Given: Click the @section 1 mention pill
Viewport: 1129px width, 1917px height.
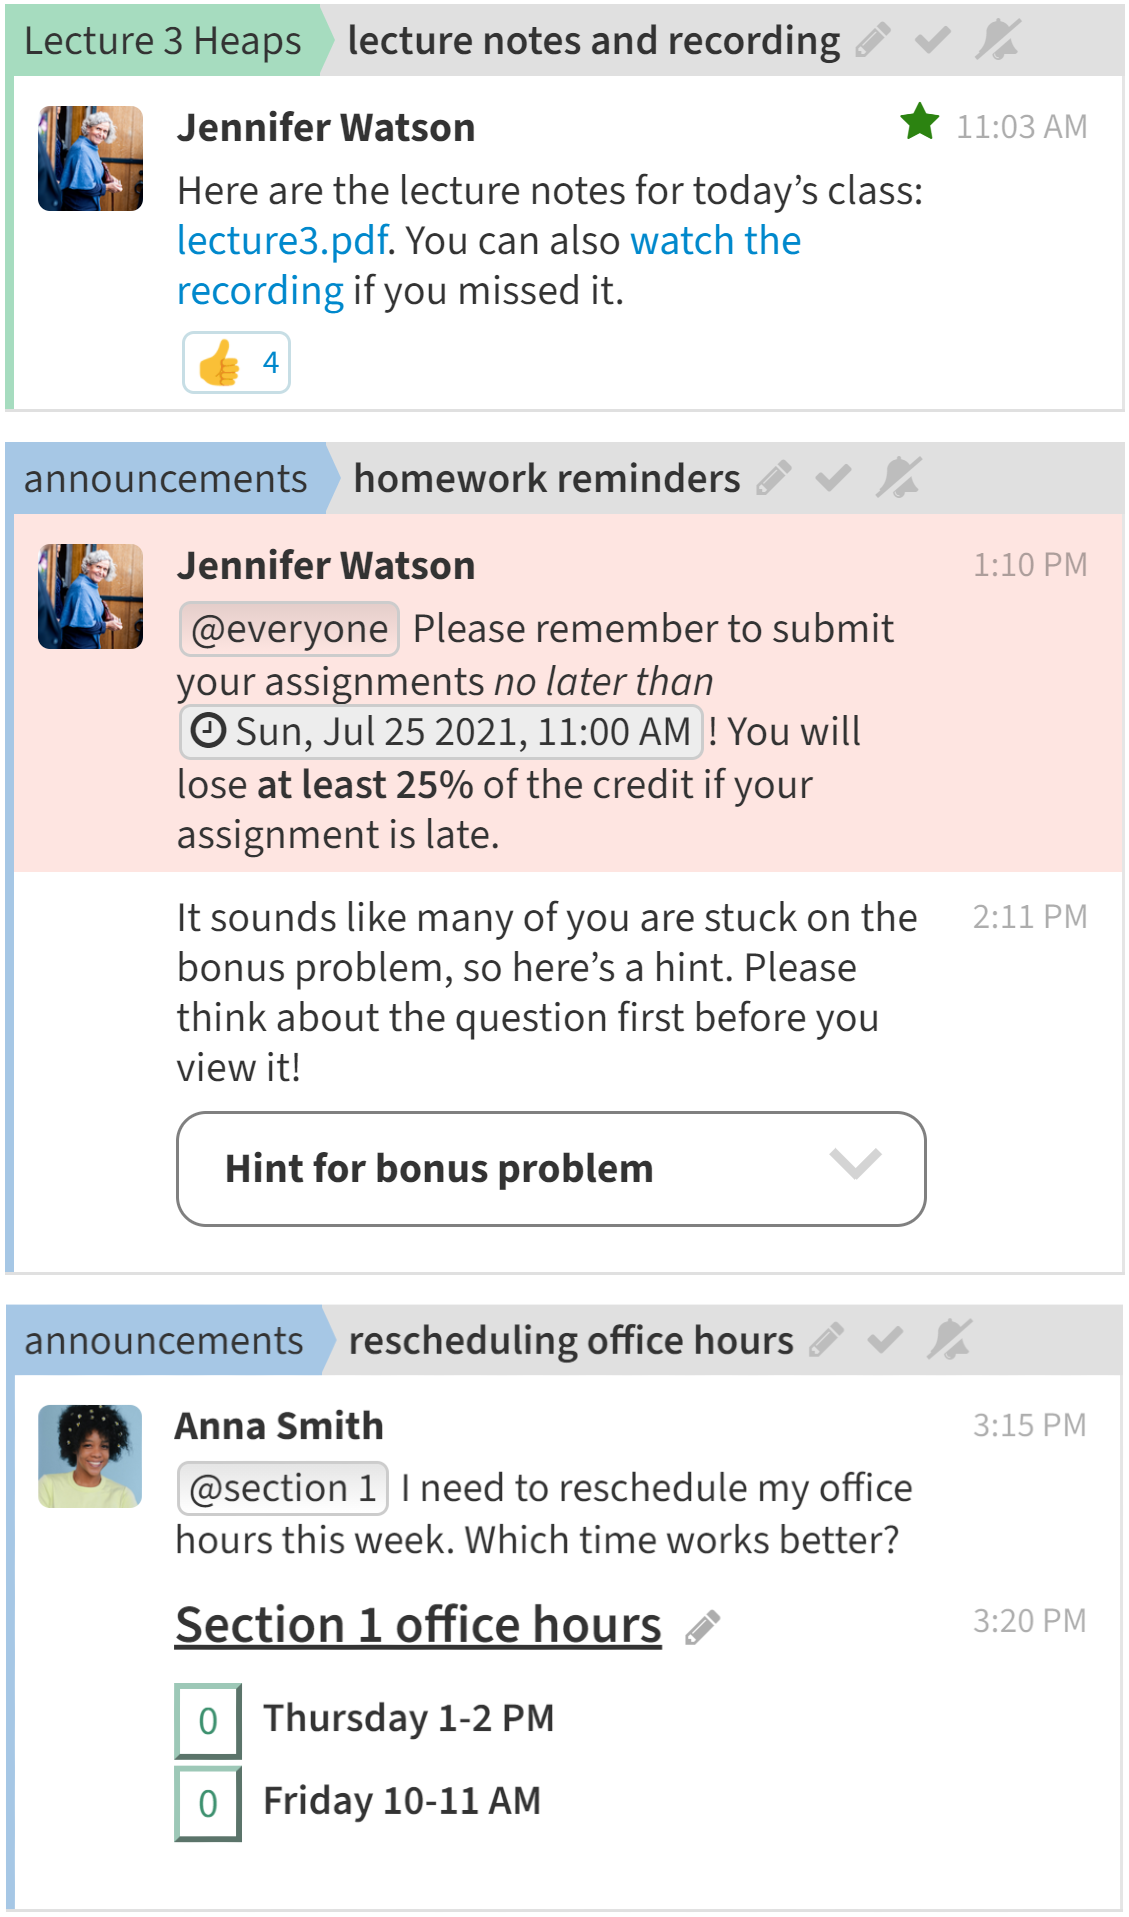Looking at the screenshot, I should (x=282, y=1488).
